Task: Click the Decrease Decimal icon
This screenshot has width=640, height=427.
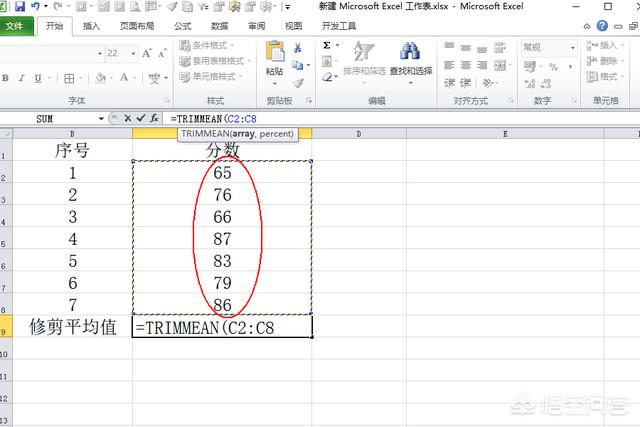Action: [x=546, y=84]
